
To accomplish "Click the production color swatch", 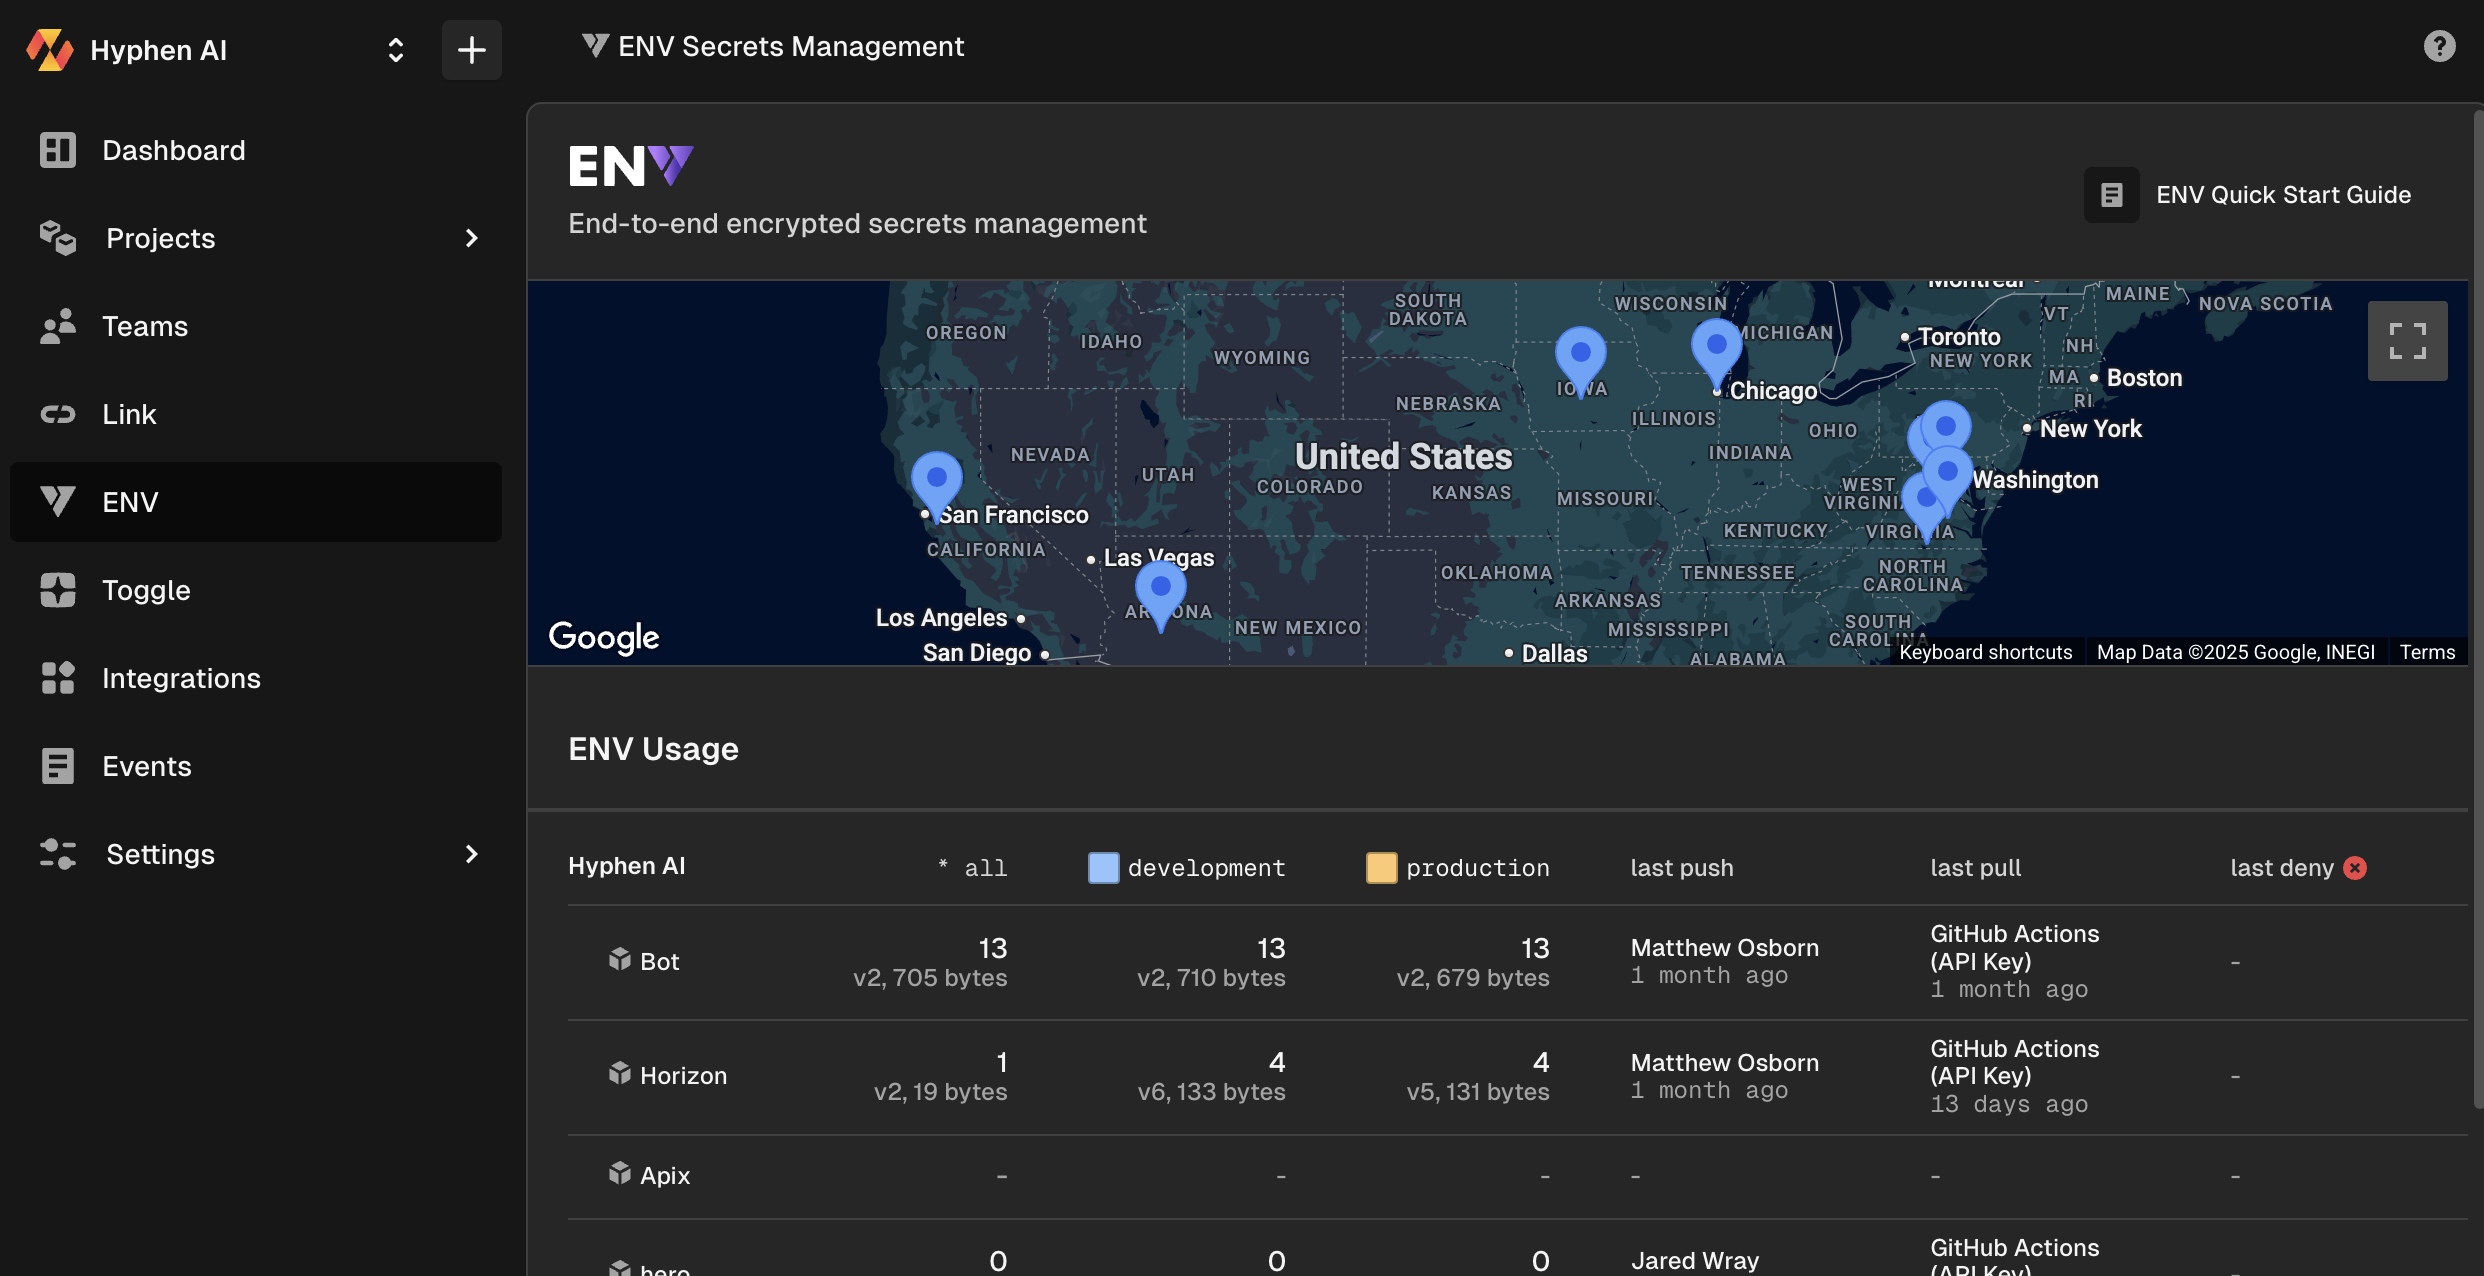I will click(1381, 868).
